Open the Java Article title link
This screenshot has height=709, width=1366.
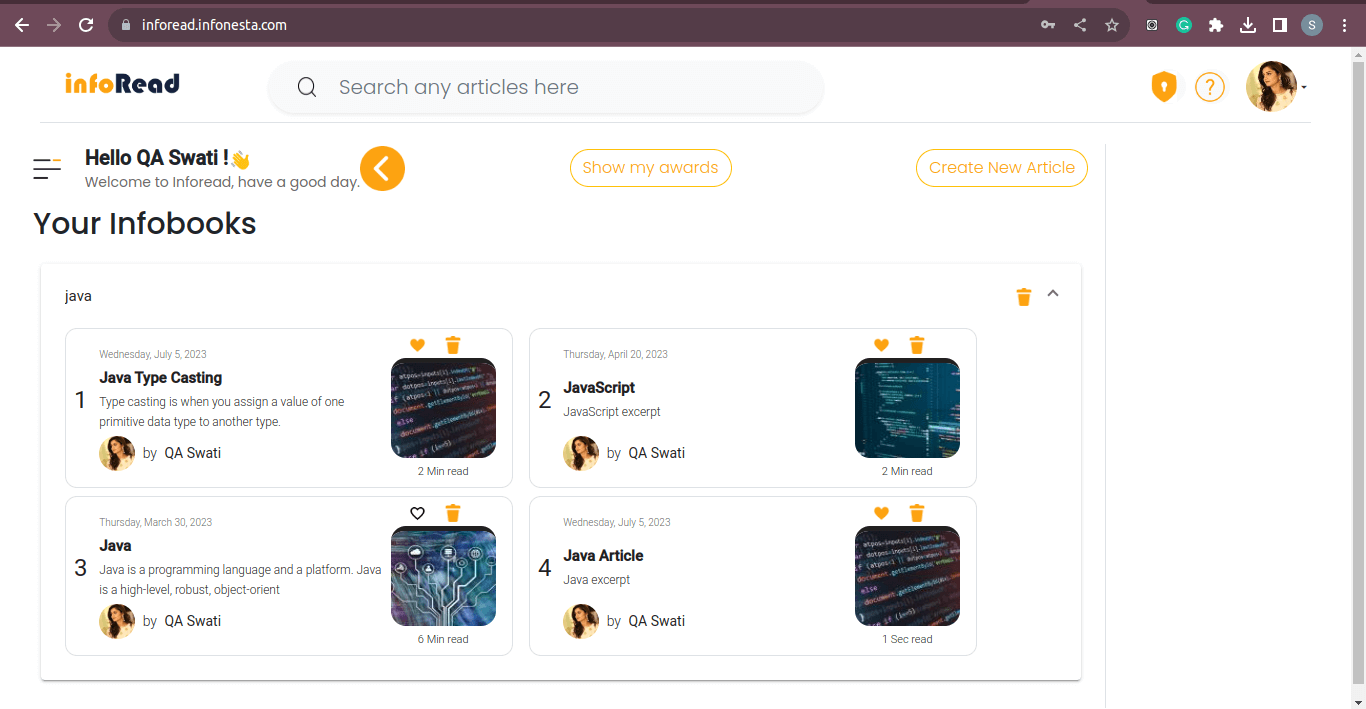[x=603, y=556]
